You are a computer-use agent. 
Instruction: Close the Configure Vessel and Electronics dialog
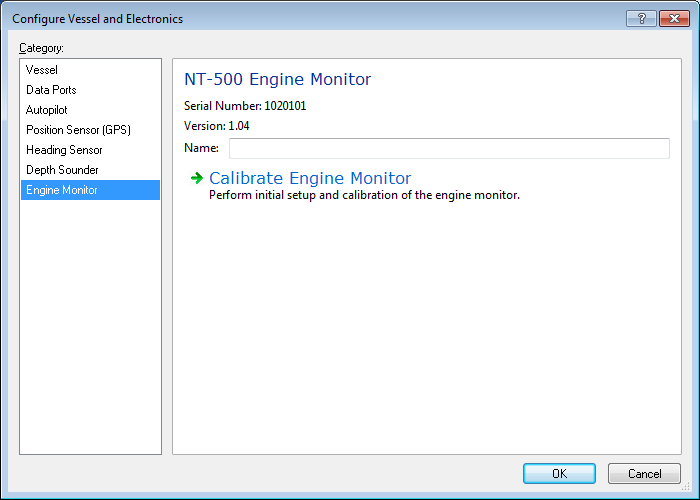[x=674, y=19]
